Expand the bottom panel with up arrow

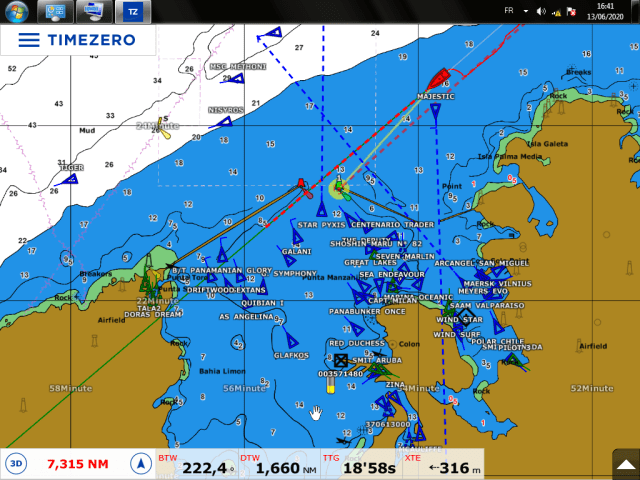(x=623, y=463)
